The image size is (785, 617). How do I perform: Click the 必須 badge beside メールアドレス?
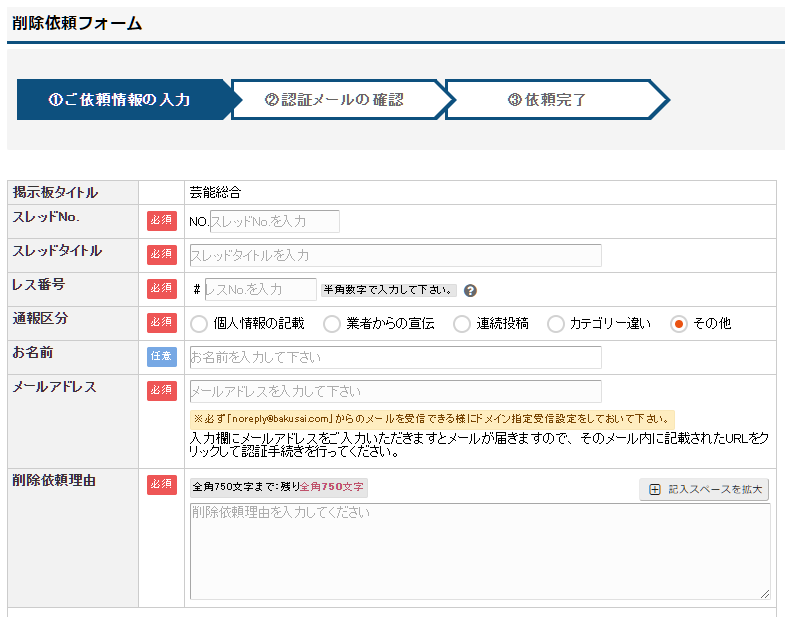[161, 391]
